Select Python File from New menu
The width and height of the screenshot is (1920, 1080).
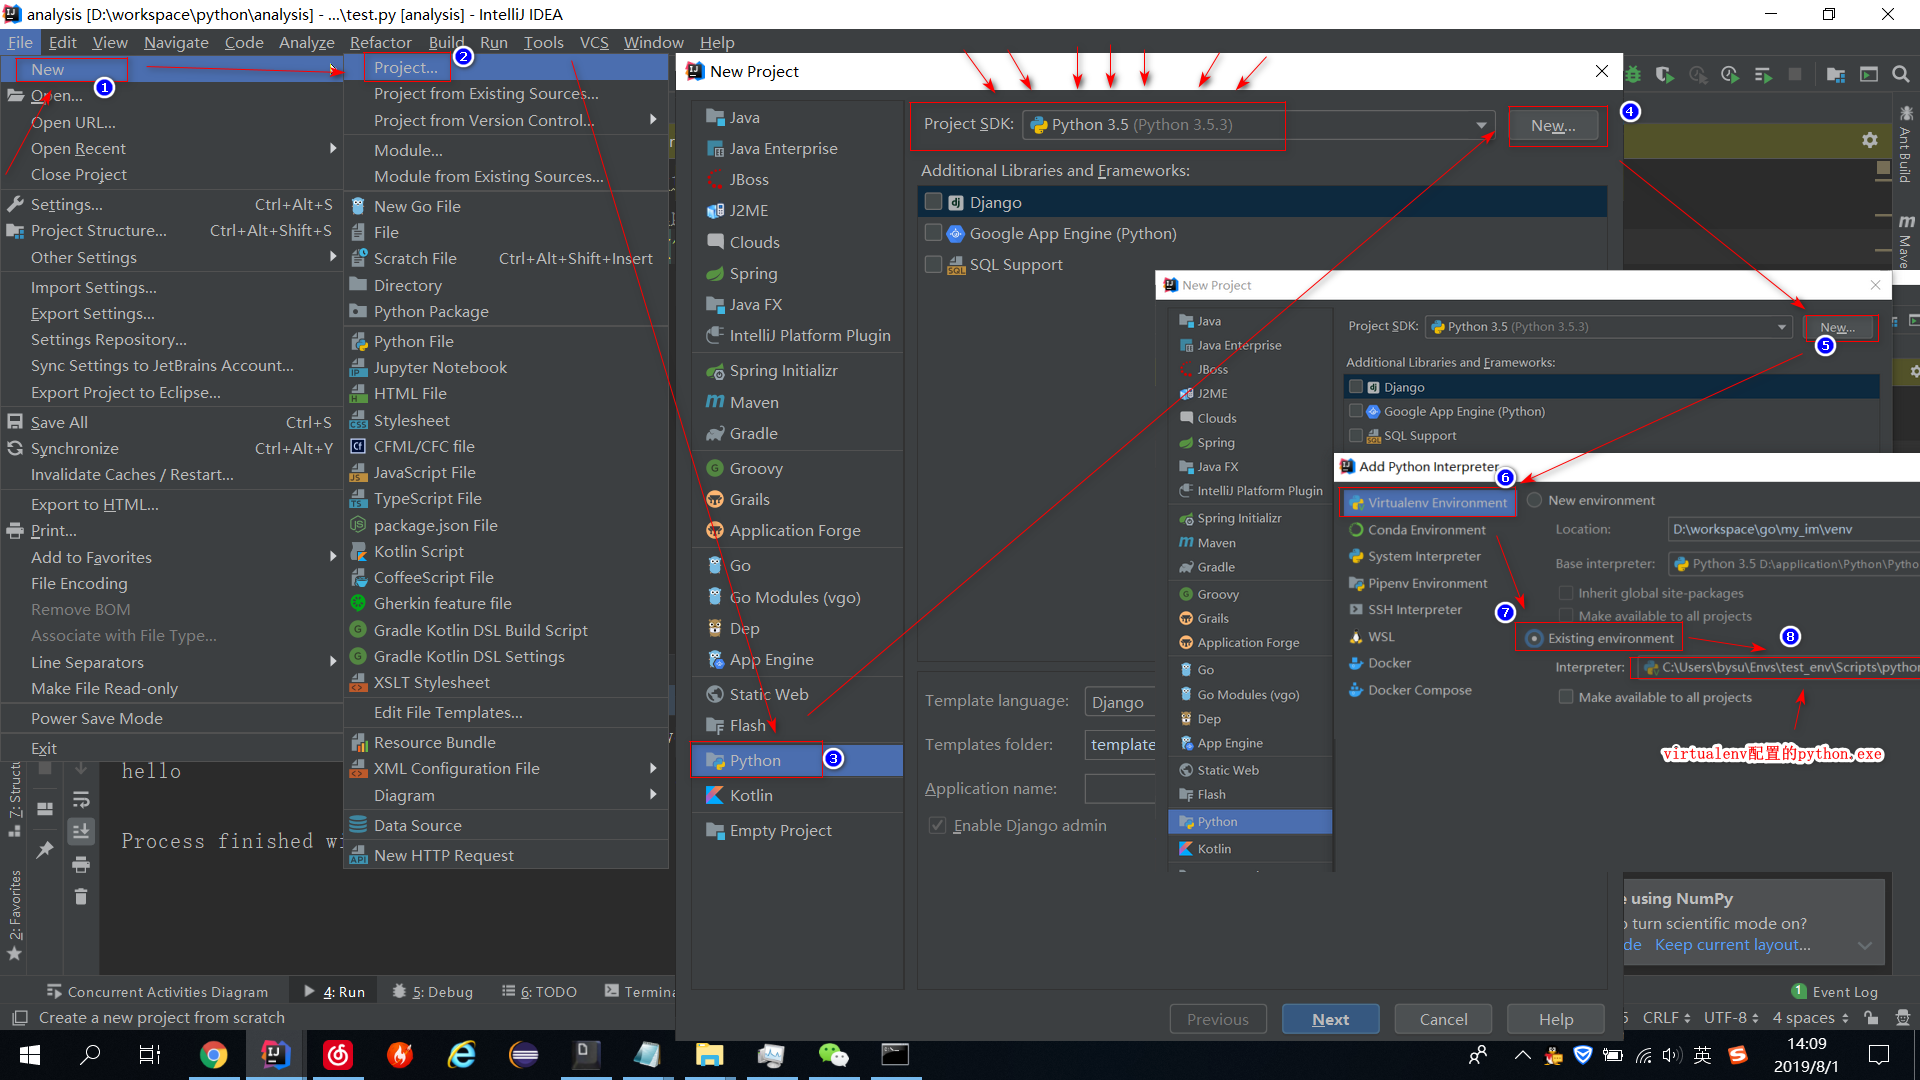(x=413, y=341)
